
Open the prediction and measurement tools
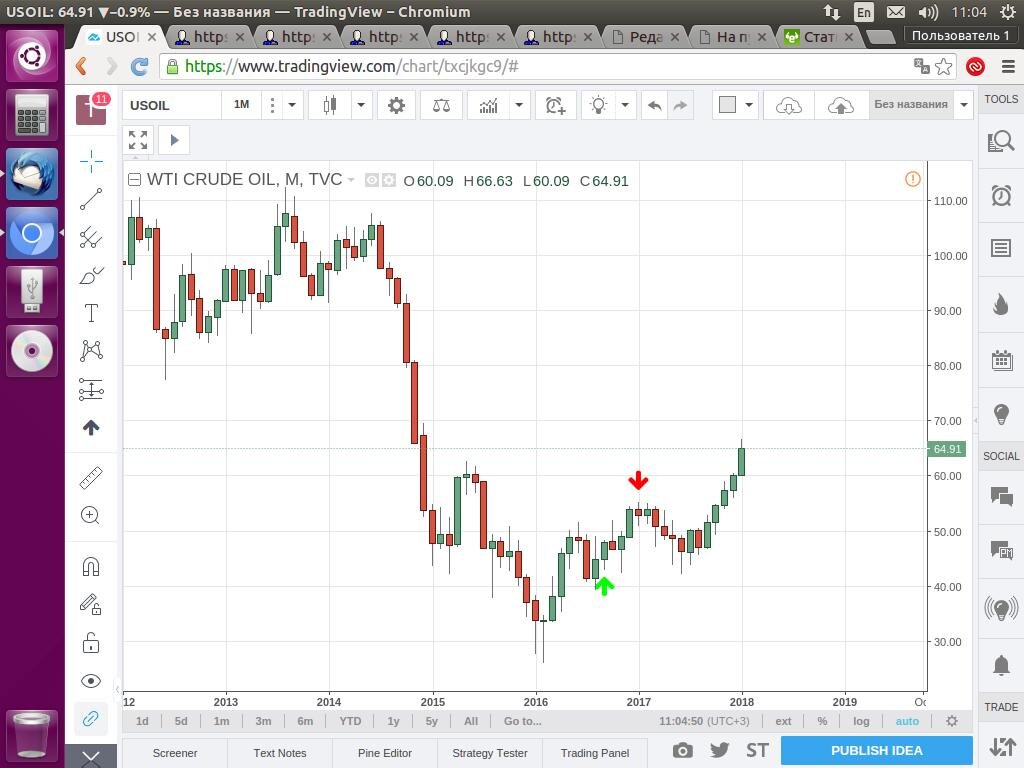point(91,389)
